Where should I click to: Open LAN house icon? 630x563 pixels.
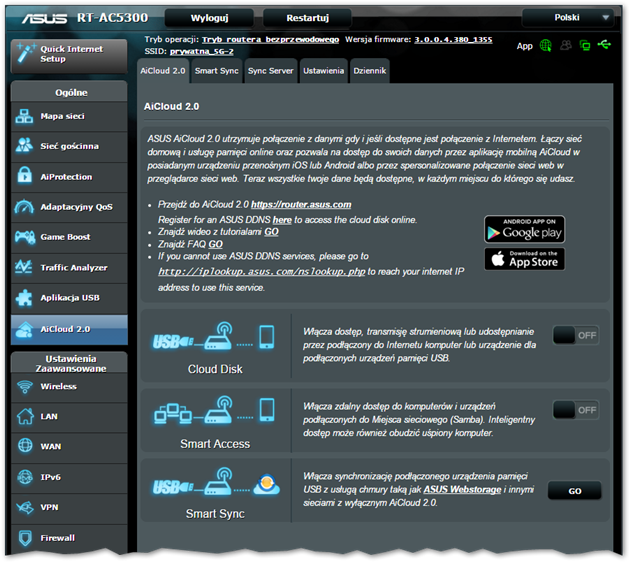(25, 416)
